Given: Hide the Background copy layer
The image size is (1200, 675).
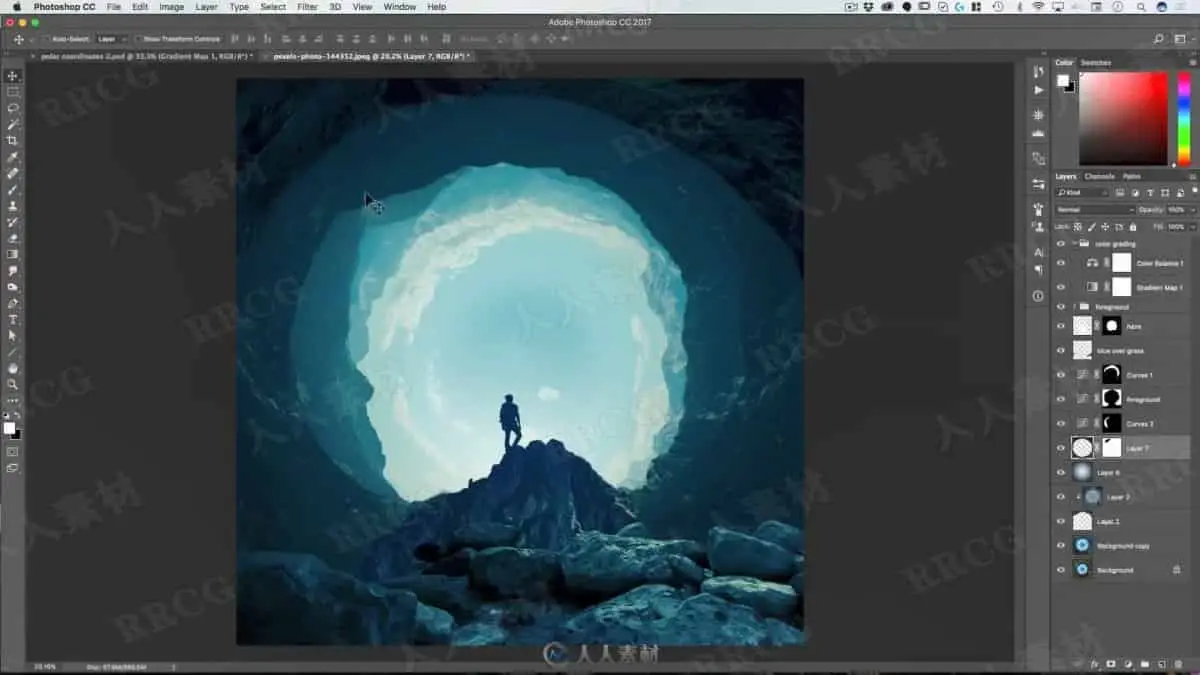Looking at the screenshot, I should [x=1061, y=545].
